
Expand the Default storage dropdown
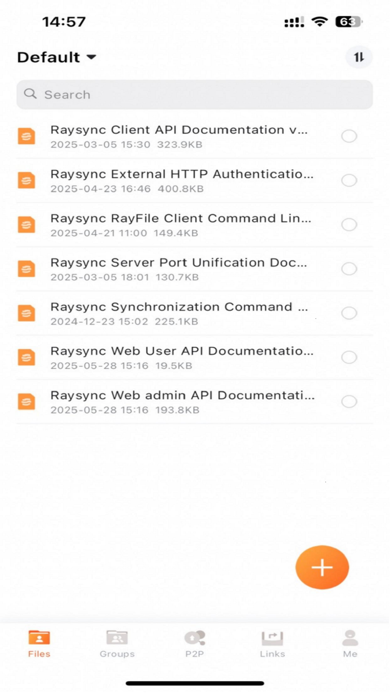pos(56,57)
